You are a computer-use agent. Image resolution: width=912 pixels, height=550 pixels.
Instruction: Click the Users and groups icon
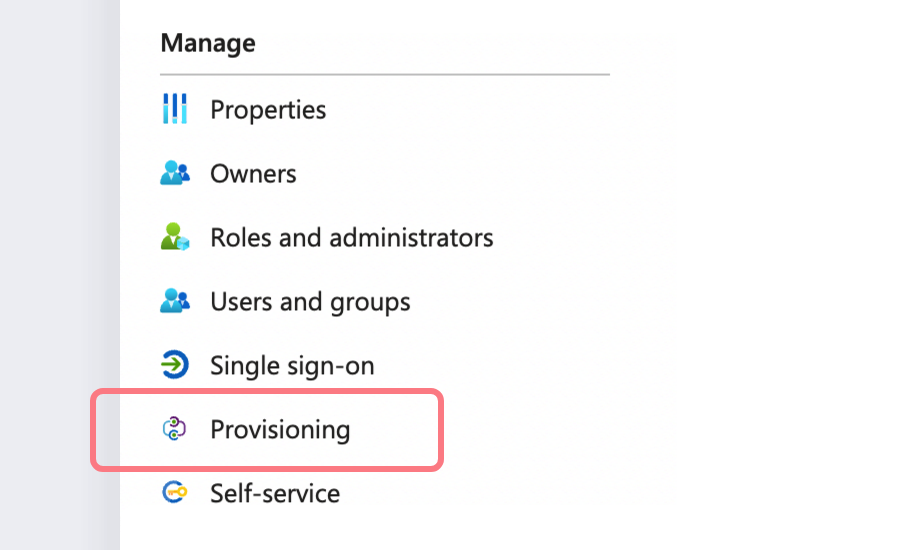click(175, 301)
